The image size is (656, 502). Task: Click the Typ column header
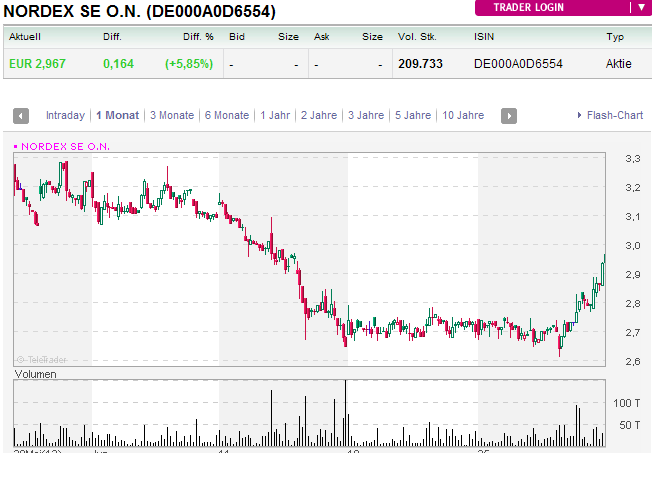tap(615, 37)
